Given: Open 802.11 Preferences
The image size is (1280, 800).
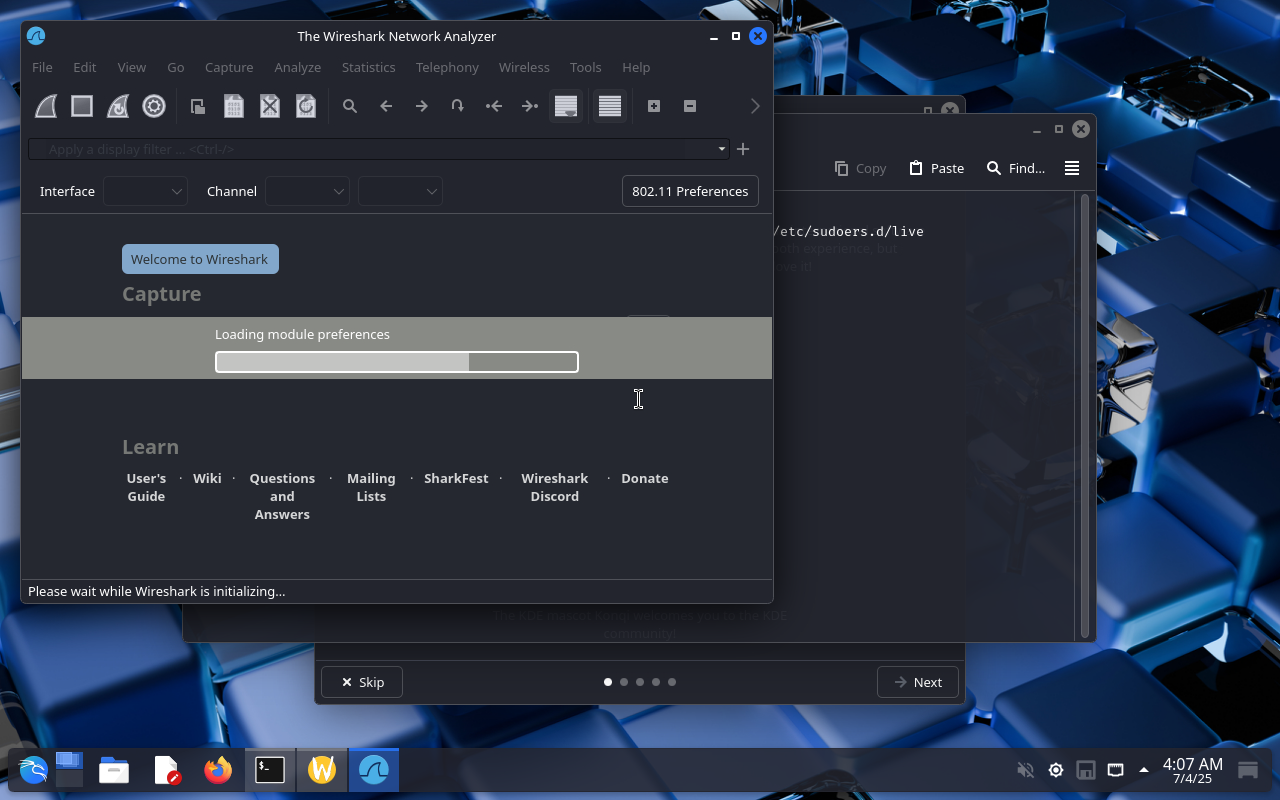Looking at the screenshot, I should click(690, 191).
